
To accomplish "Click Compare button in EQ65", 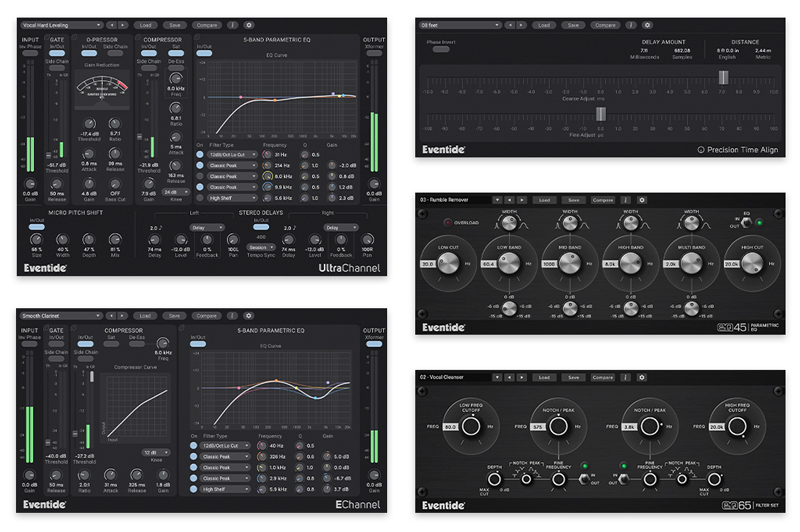I will pyautogui.click(x=603, y=377).
